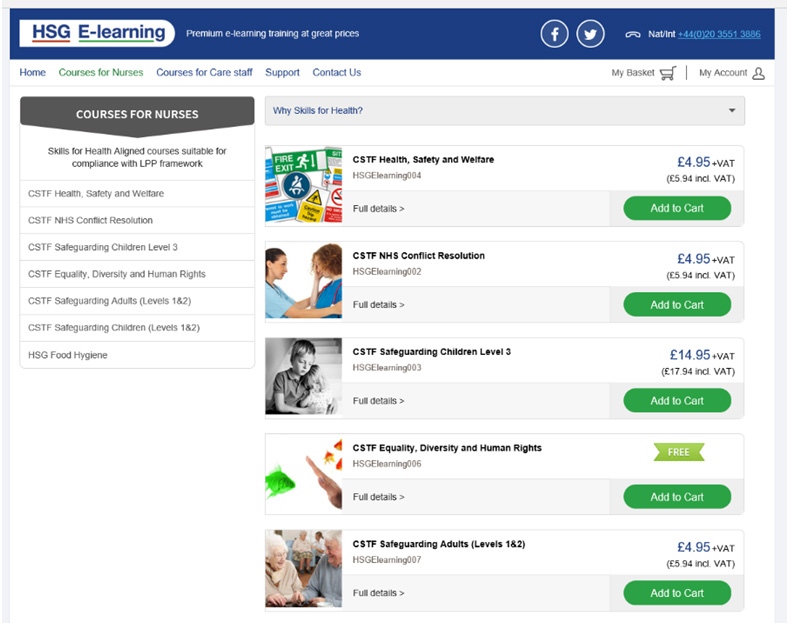The width and height of the screenshot is (809, 626).
Task: Open Courses for Care staff menu
Action: [x=204, y=73]
